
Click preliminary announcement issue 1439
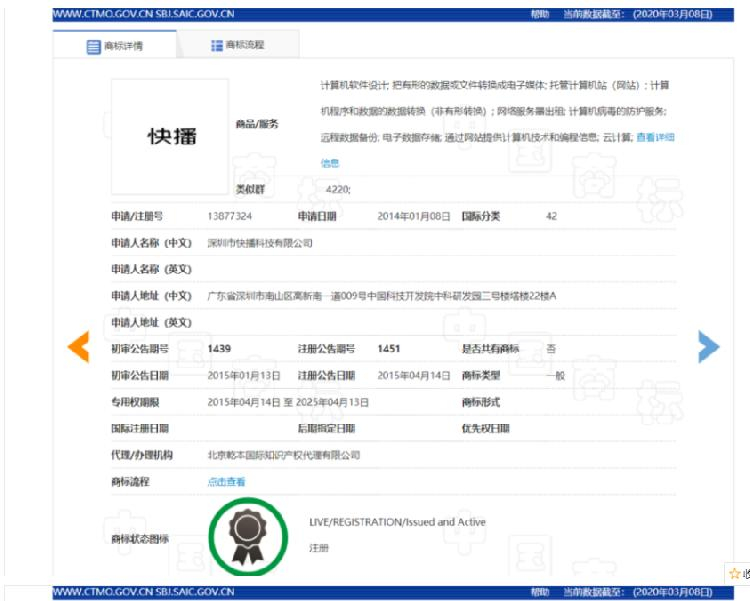pyautogui.click(x=219, y=349)
